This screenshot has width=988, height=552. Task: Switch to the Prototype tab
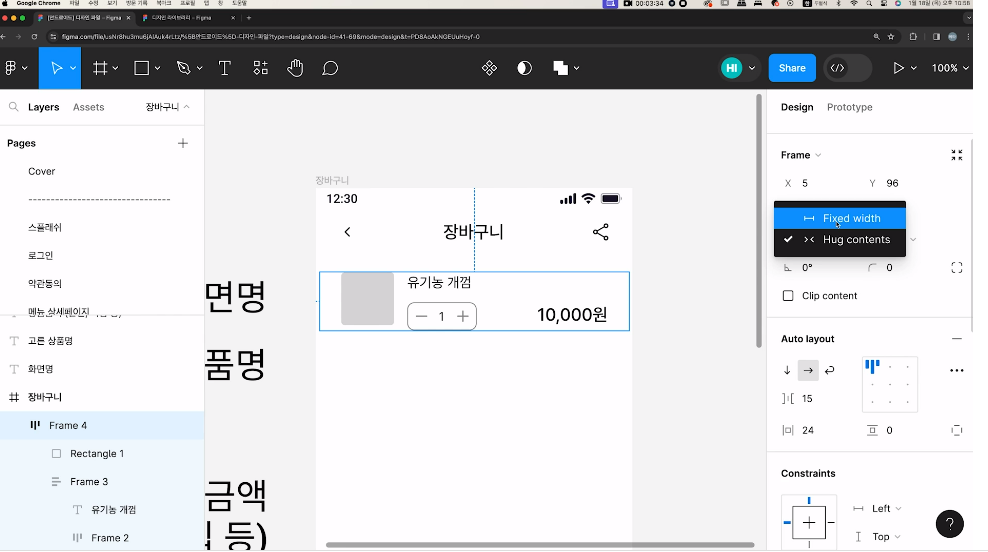(849, 107)
